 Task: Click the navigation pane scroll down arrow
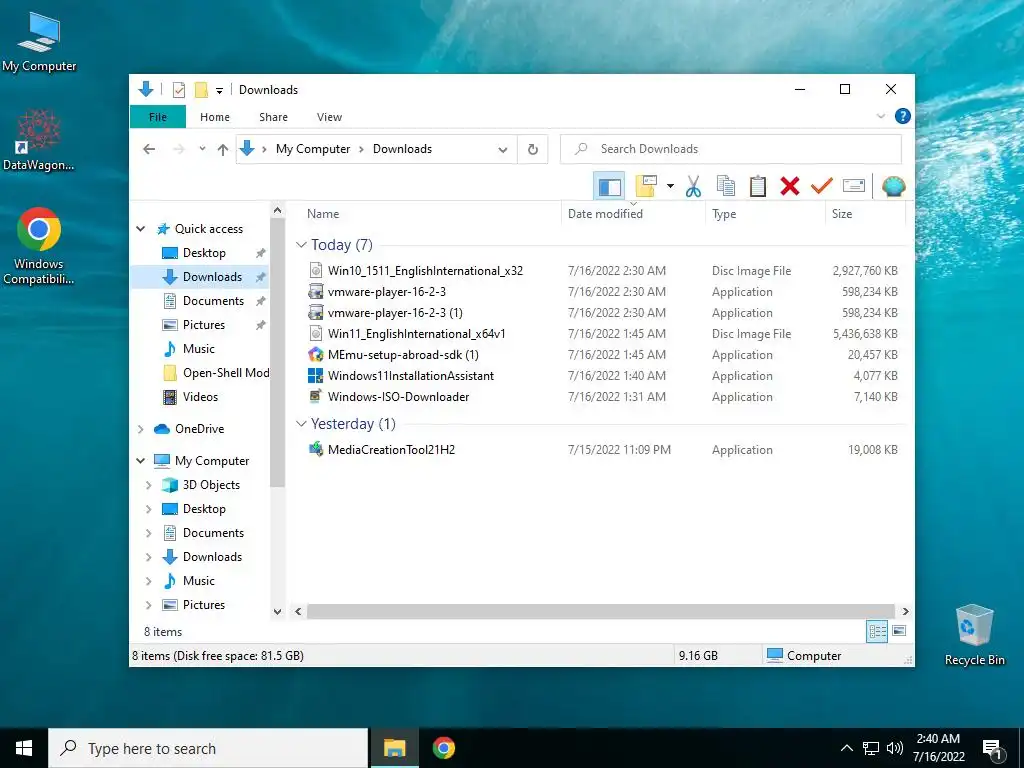[278, 611]
